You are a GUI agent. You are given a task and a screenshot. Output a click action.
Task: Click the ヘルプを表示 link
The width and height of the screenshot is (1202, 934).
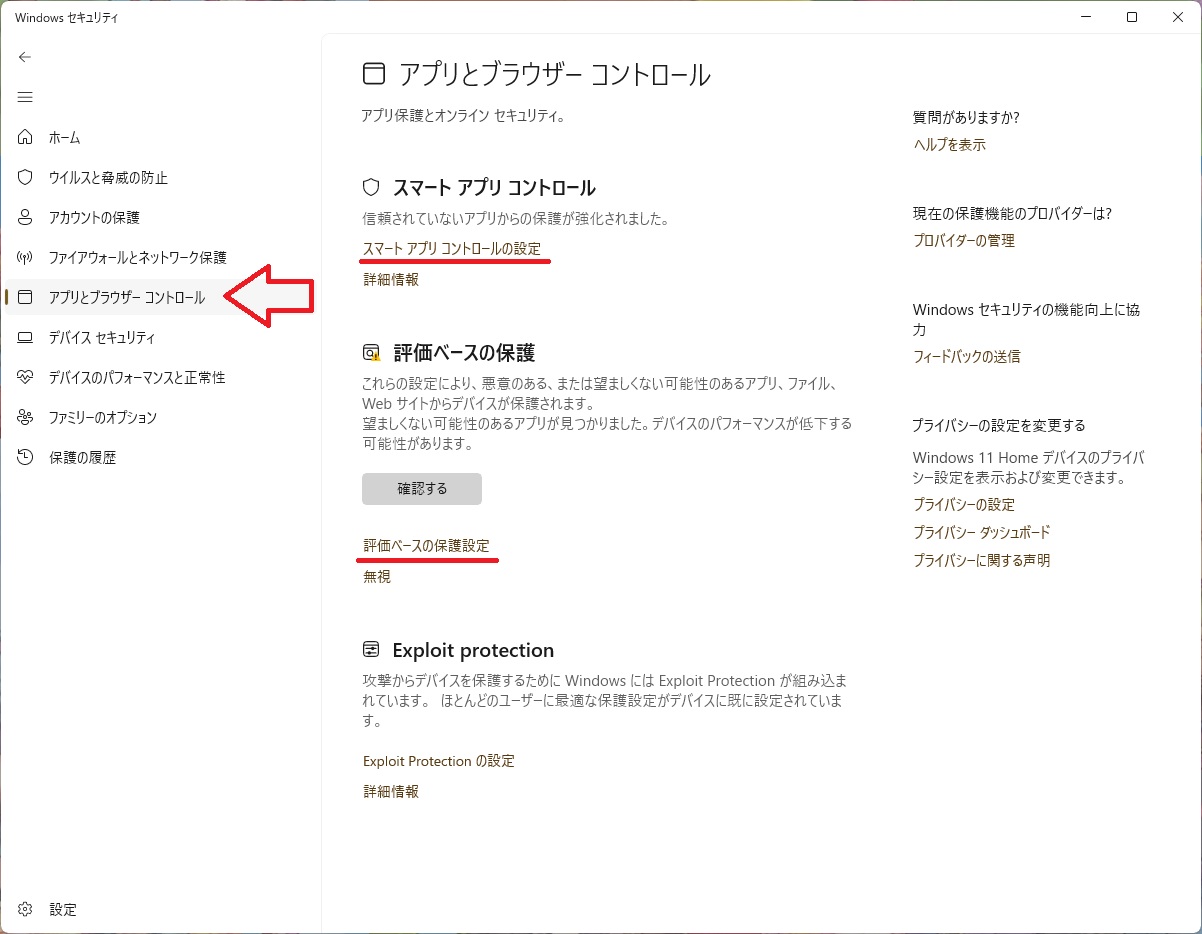(949, 144)
